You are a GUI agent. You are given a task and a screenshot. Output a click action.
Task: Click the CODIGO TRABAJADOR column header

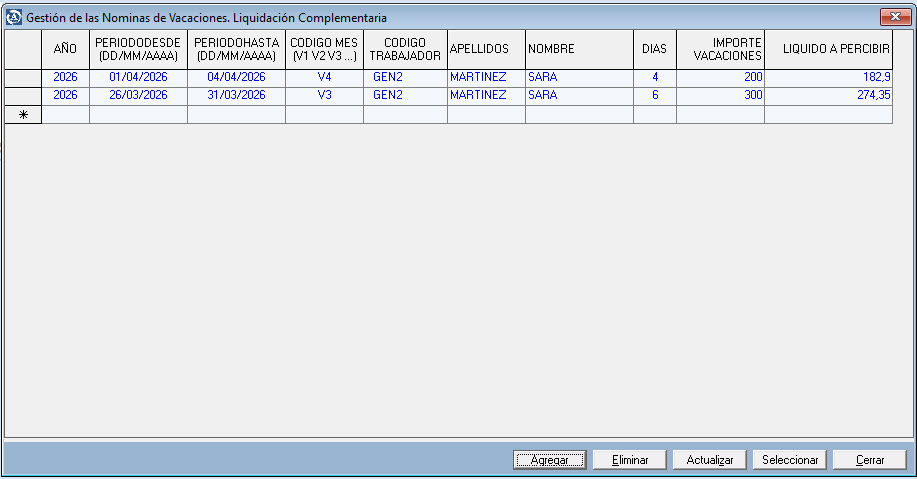pos(405,49)
